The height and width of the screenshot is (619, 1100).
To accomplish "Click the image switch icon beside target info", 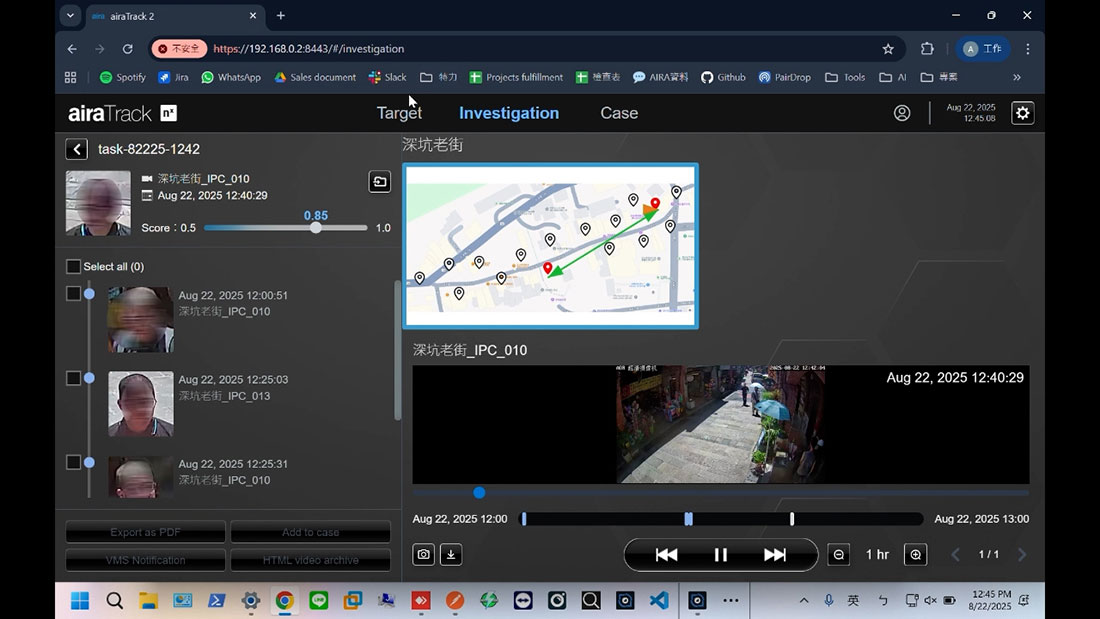I will (379, 182).
